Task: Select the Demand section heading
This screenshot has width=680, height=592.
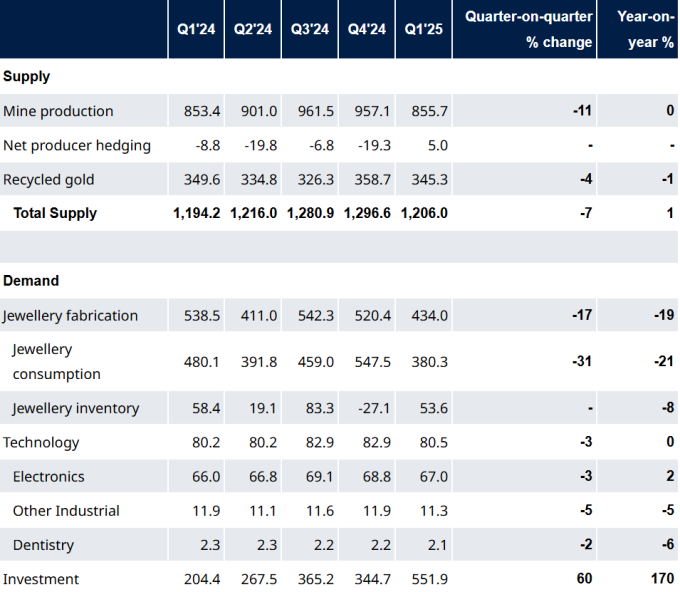Action: [31, 281]
